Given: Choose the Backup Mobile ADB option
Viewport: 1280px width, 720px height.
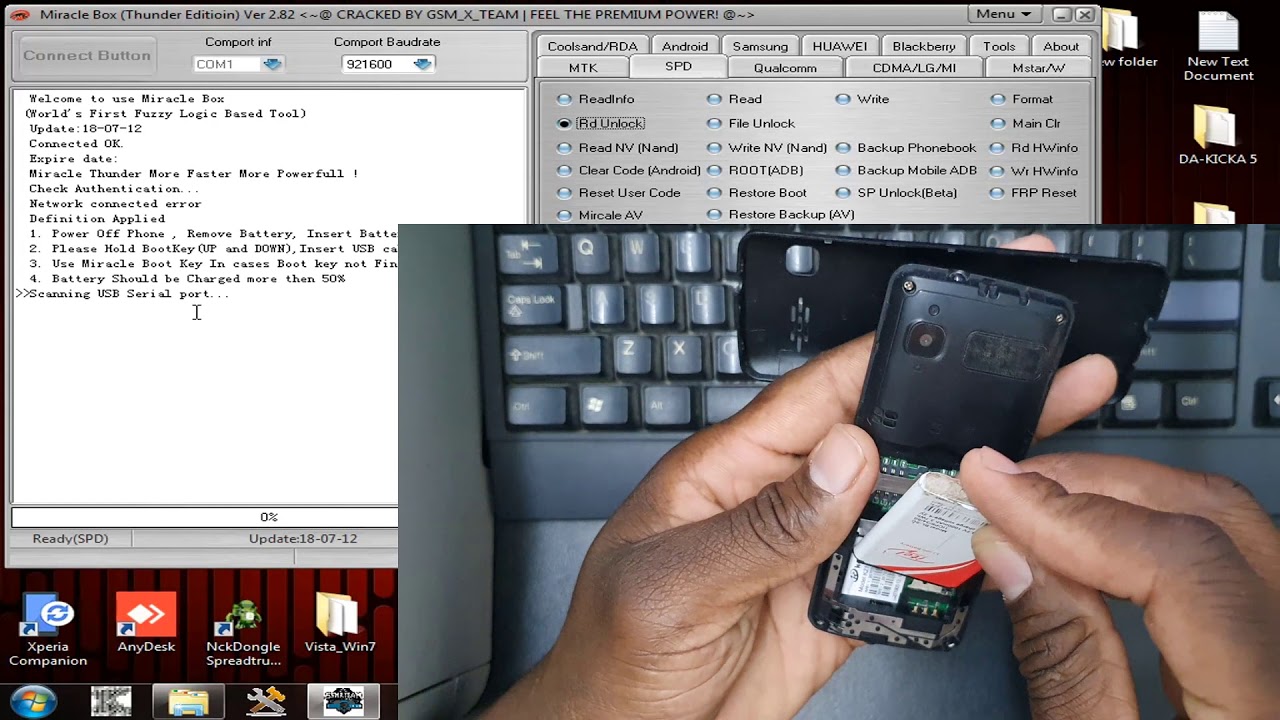Looking at the screenshot, I should [x=907, y=170].
